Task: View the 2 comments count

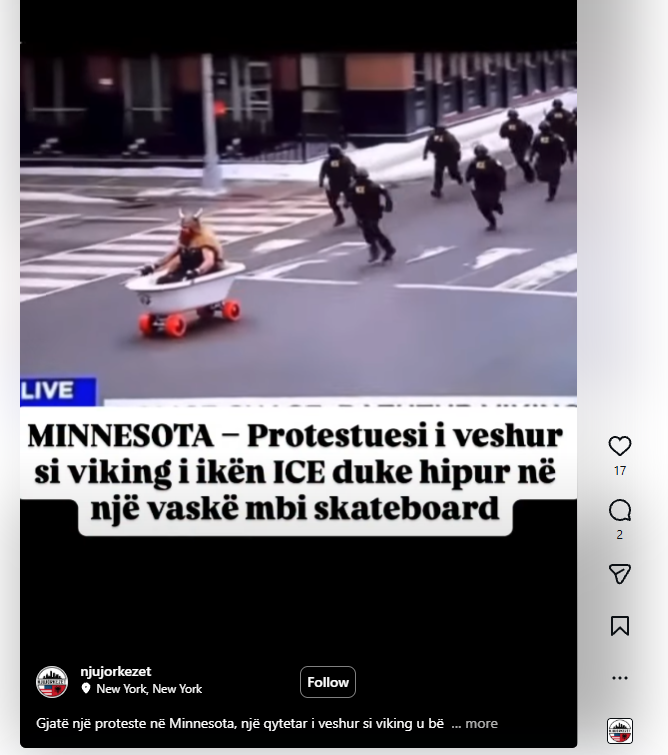Action: pyautogui.click(x=619, y=534)
